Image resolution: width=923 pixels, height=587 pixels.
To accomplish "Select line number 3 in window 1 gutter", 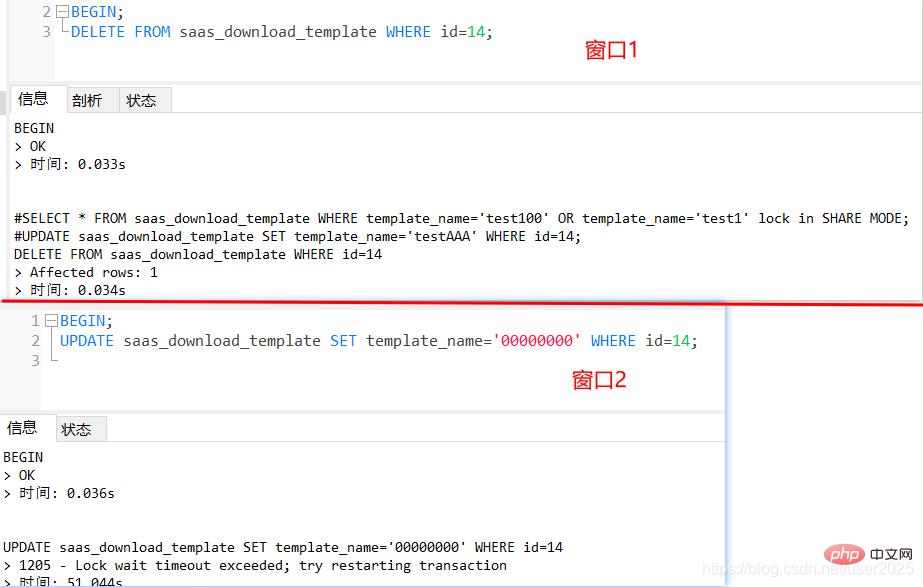I will [47, 32].
